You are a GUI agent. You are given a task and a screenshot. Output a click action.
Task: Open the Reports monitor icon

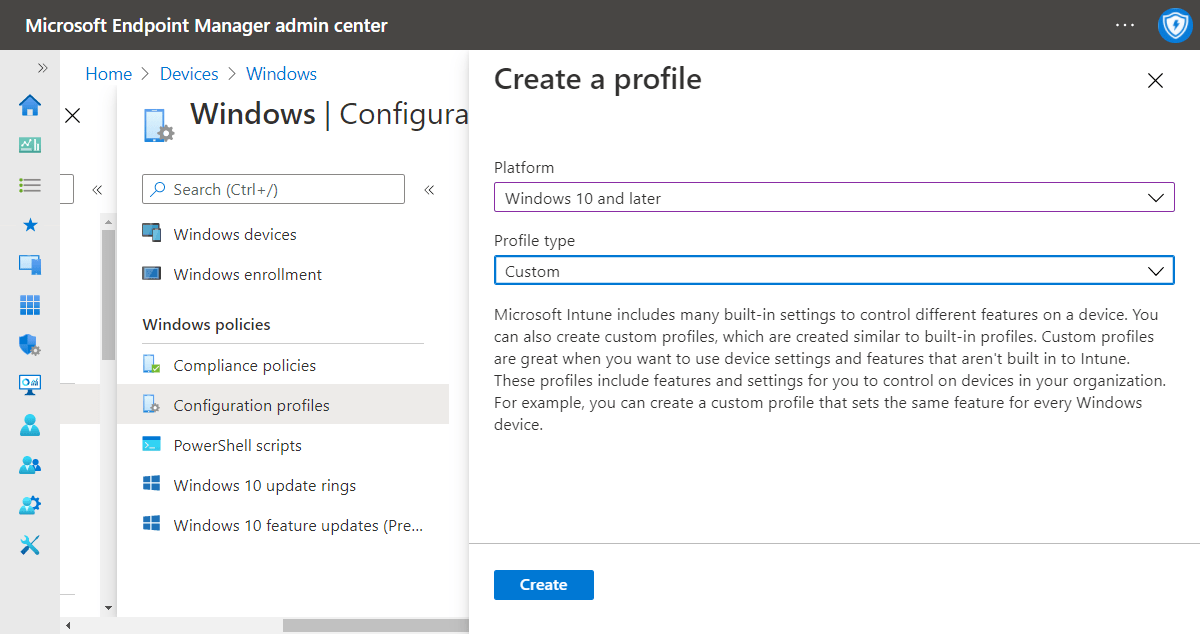click(x=30, y=385)
